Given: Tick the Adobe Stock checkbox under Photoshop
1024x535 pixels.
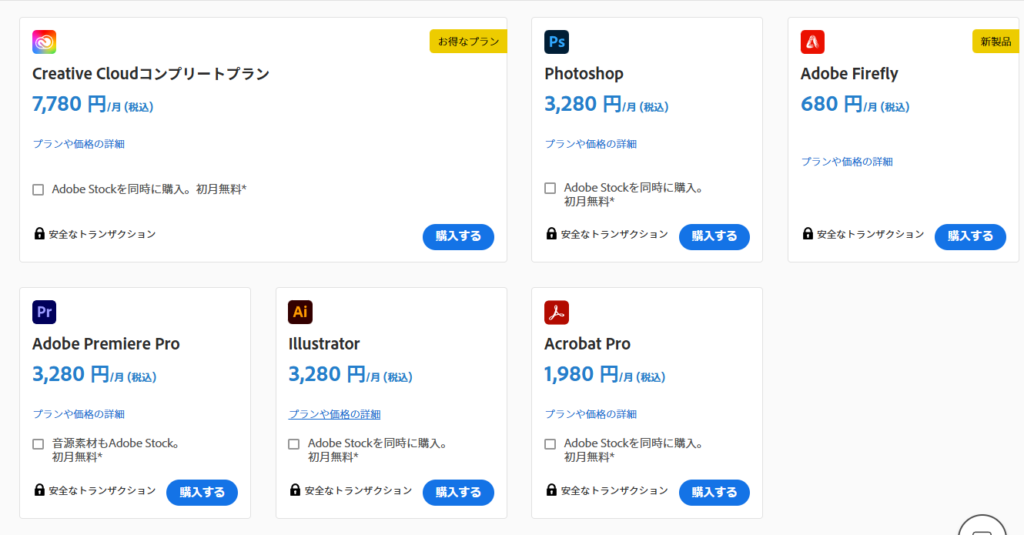Looking at the screenshot, I should pos(550,188).
